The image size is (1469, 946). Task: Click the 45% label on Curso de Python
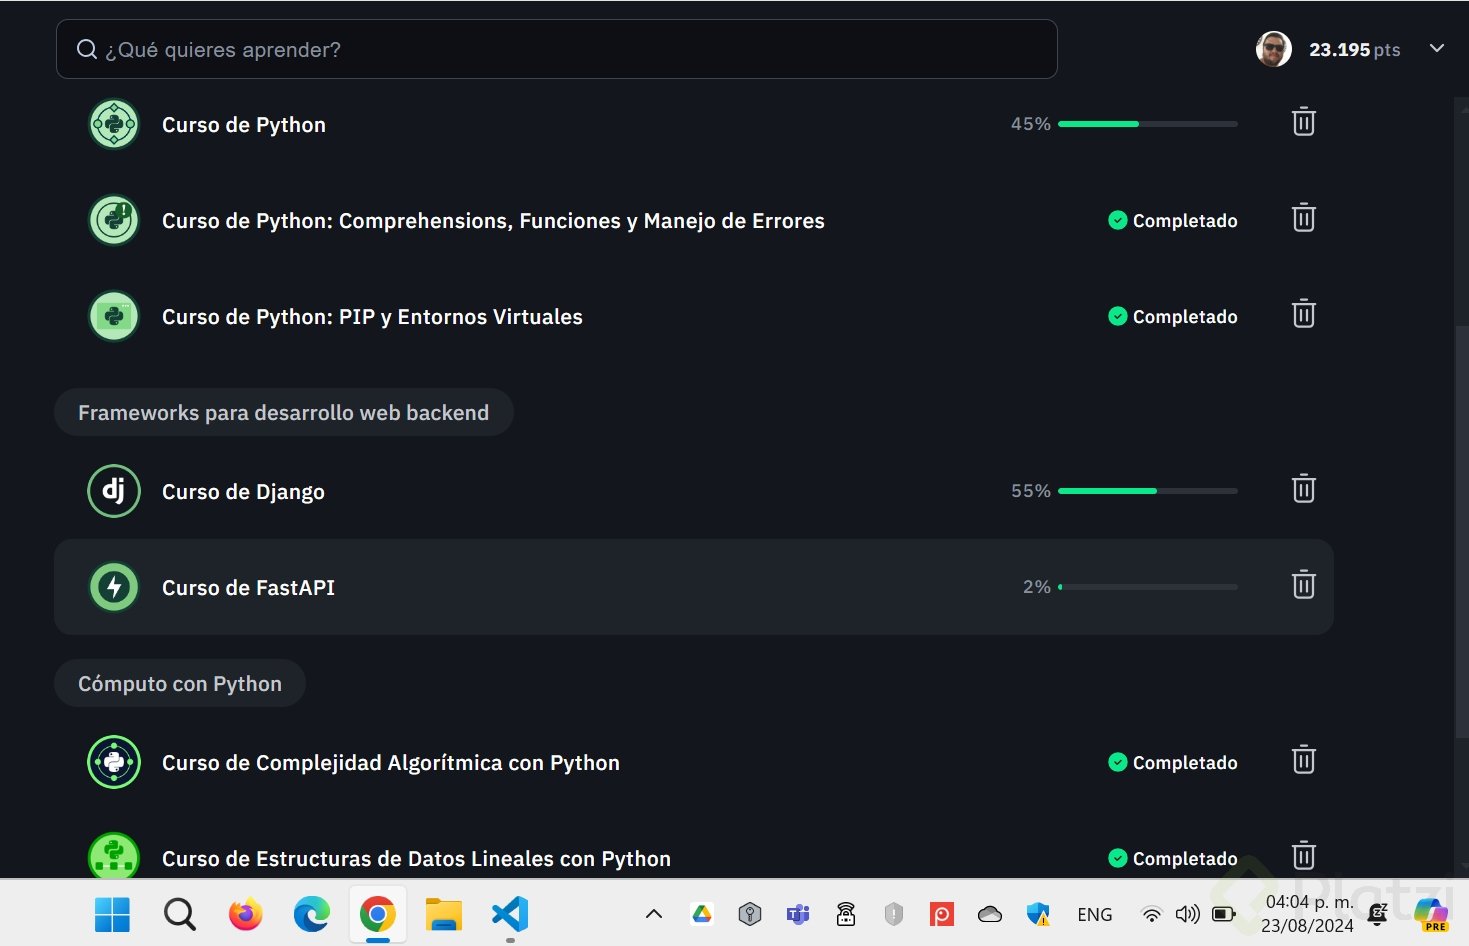[1031, 124]
